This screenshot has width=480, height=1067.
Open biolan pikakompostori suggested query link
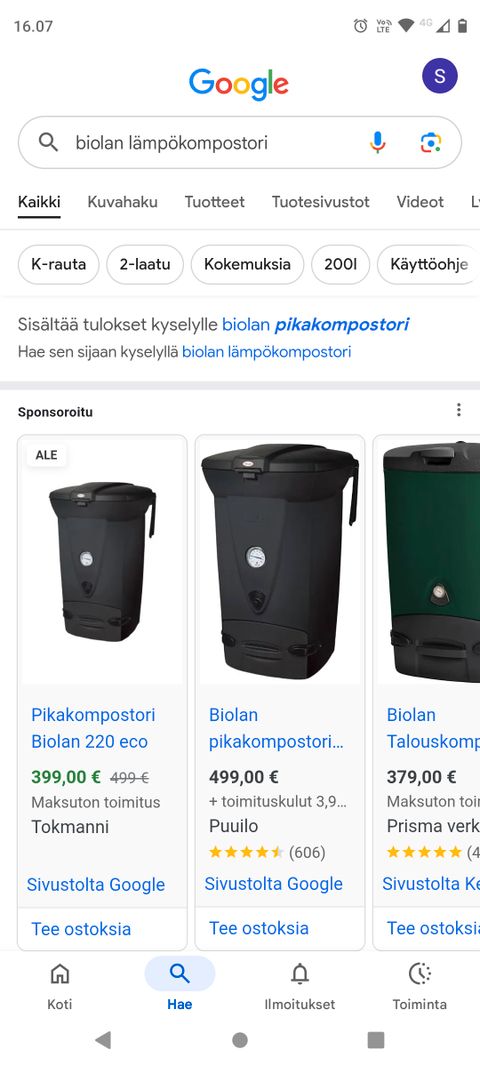click(315, 325)
